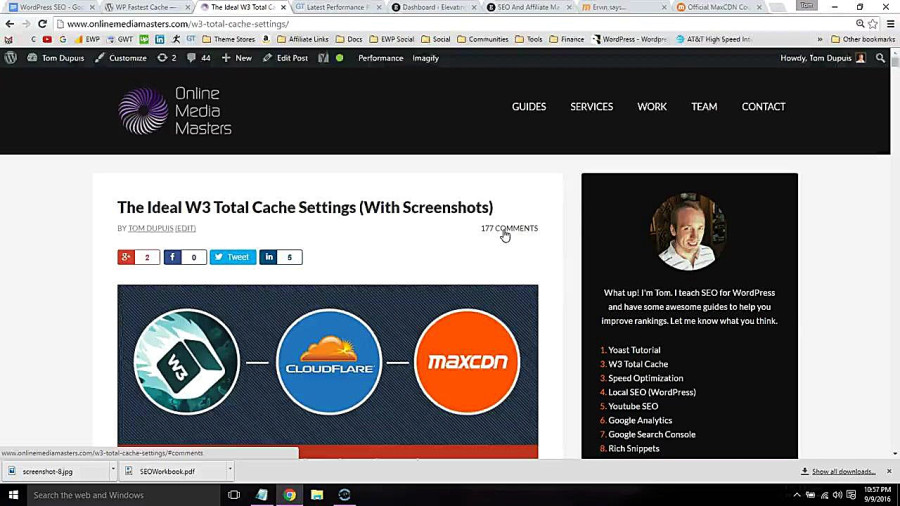Open the SERVICES menu

pyautogui.click(x=591, y=107)
